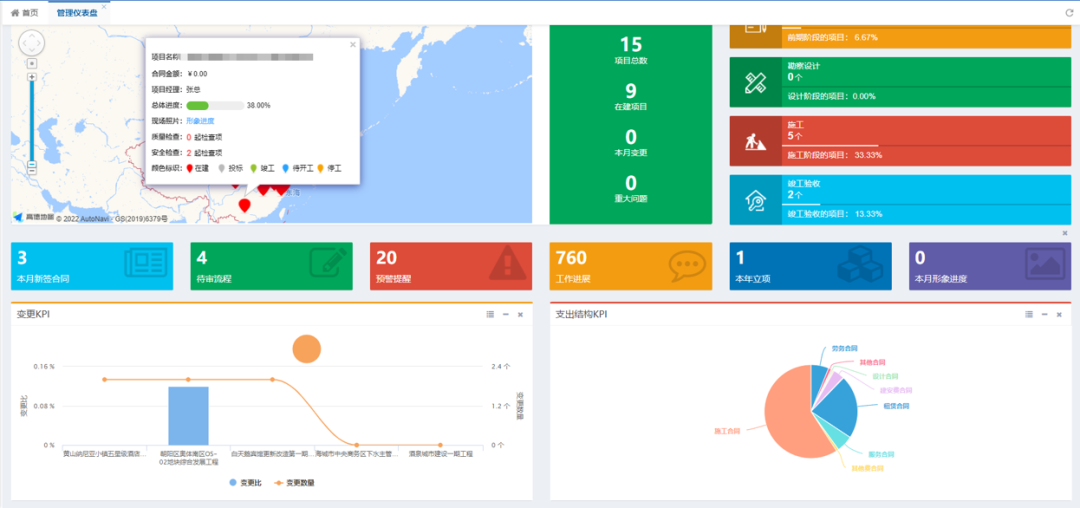The image size is (1080, 508).
Task: Click the chat bubble icon in 工作进展
Action: (687, 264)
